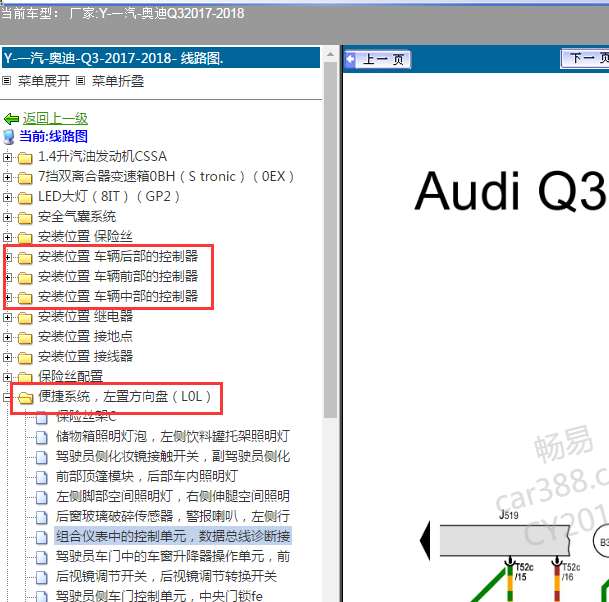The width and height of the screenshot is (609, 602).
Task: Select 安装位置 车辆后部的控制器 folder label
Action: [118, 256]
